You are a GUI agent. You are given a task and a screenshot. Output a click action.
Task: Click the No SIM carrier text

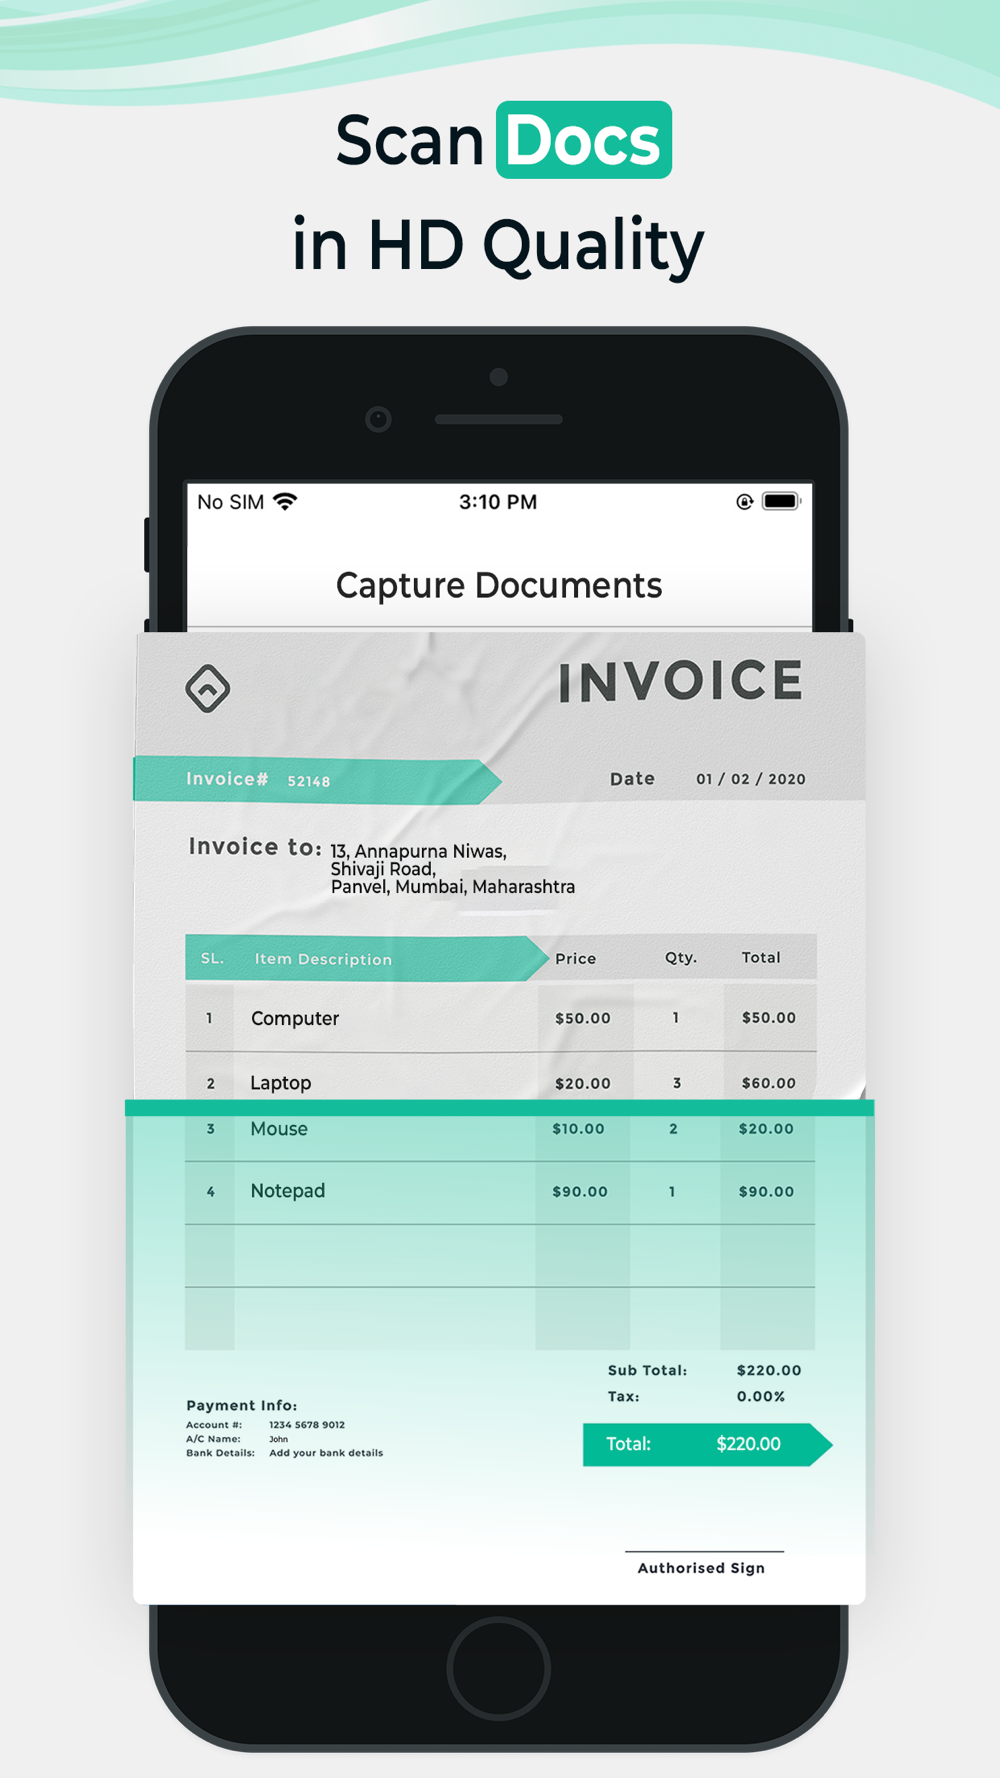coord(231,502)
